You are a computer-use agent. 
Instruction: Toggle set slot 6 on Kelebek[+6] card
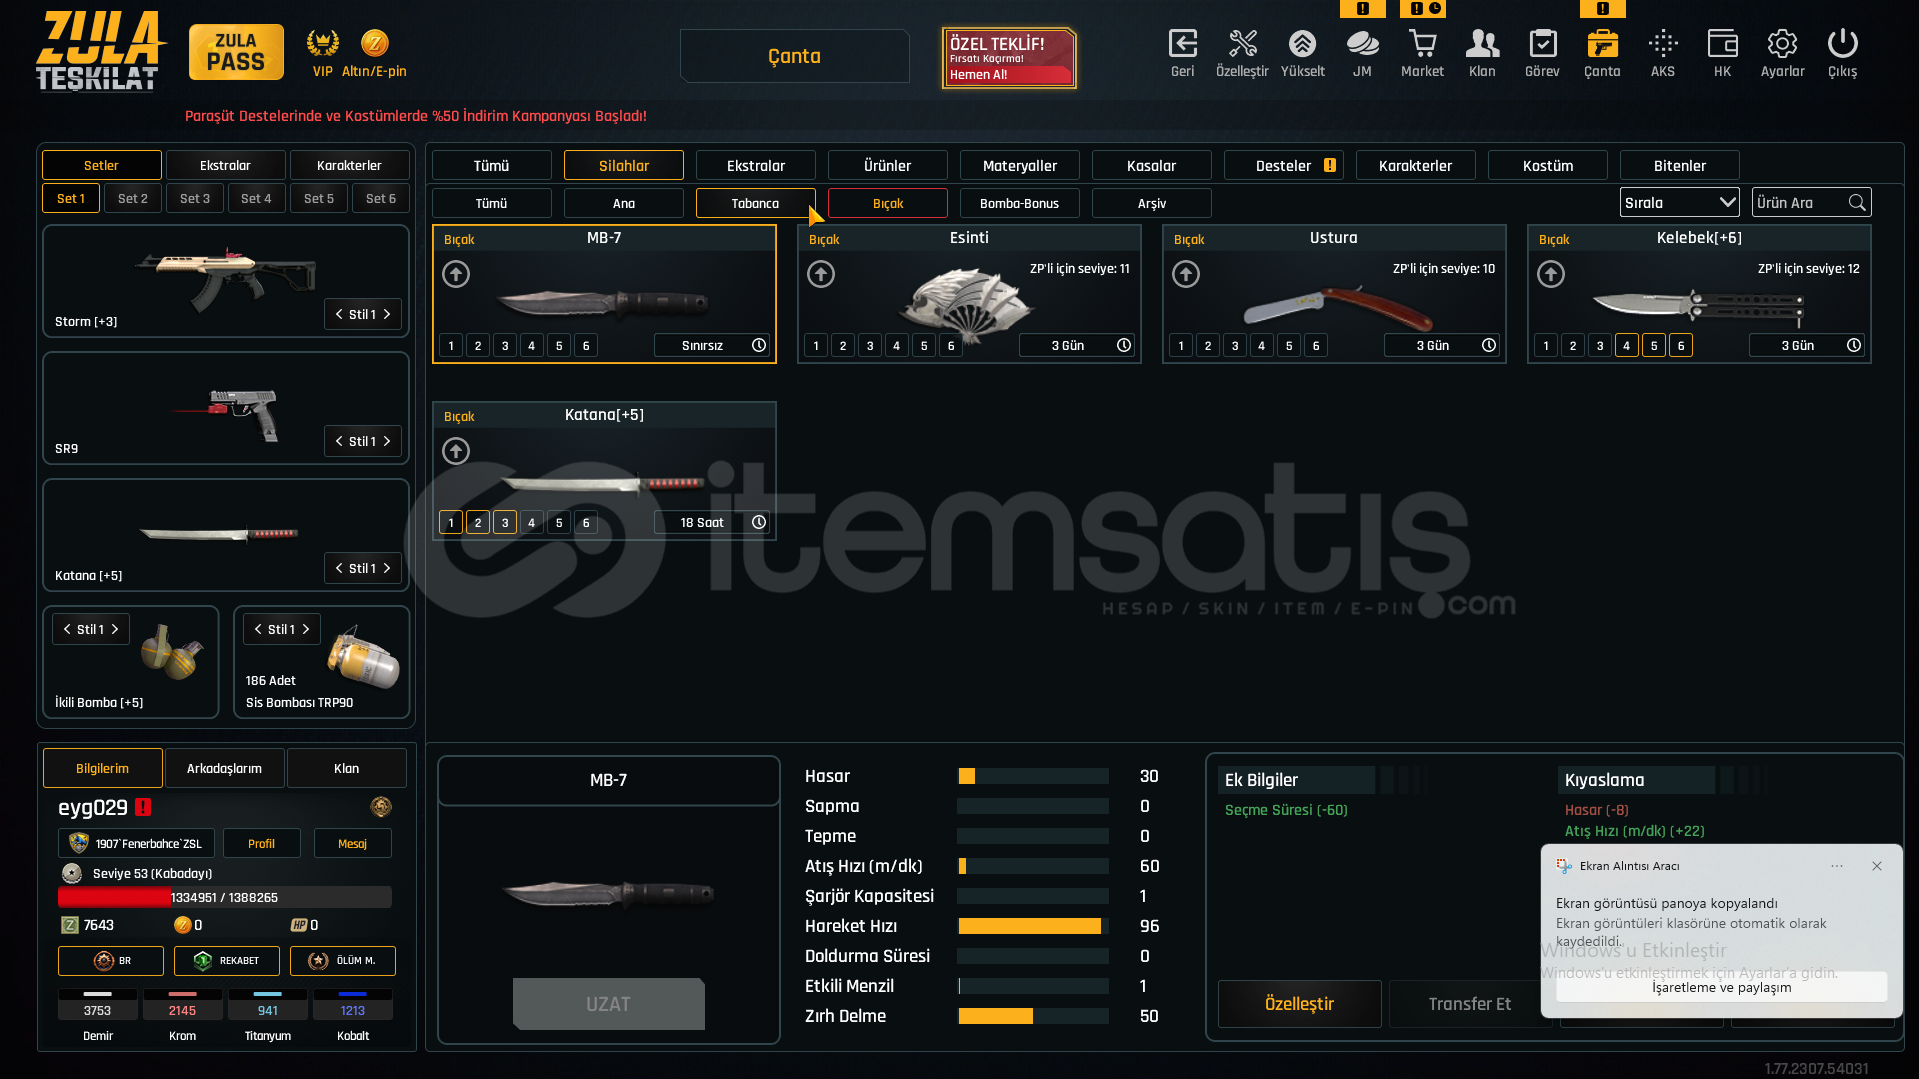tap(1681, 346)
